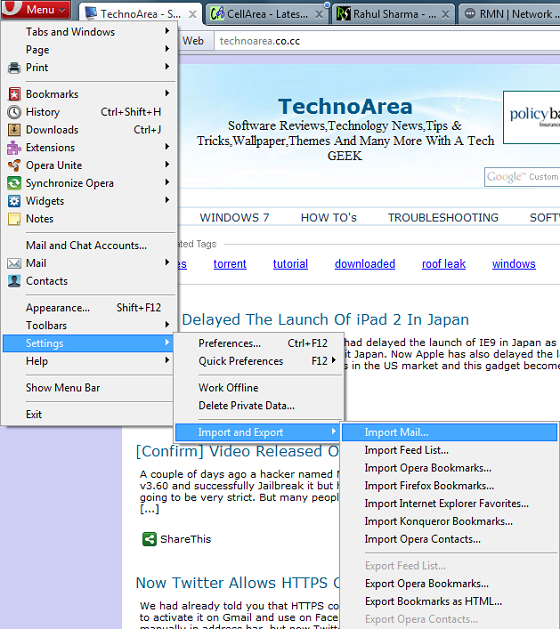The height and width of the screenshot is (629, 560).
Task: Toggle Work Offline option
Action: click(228, 388)
